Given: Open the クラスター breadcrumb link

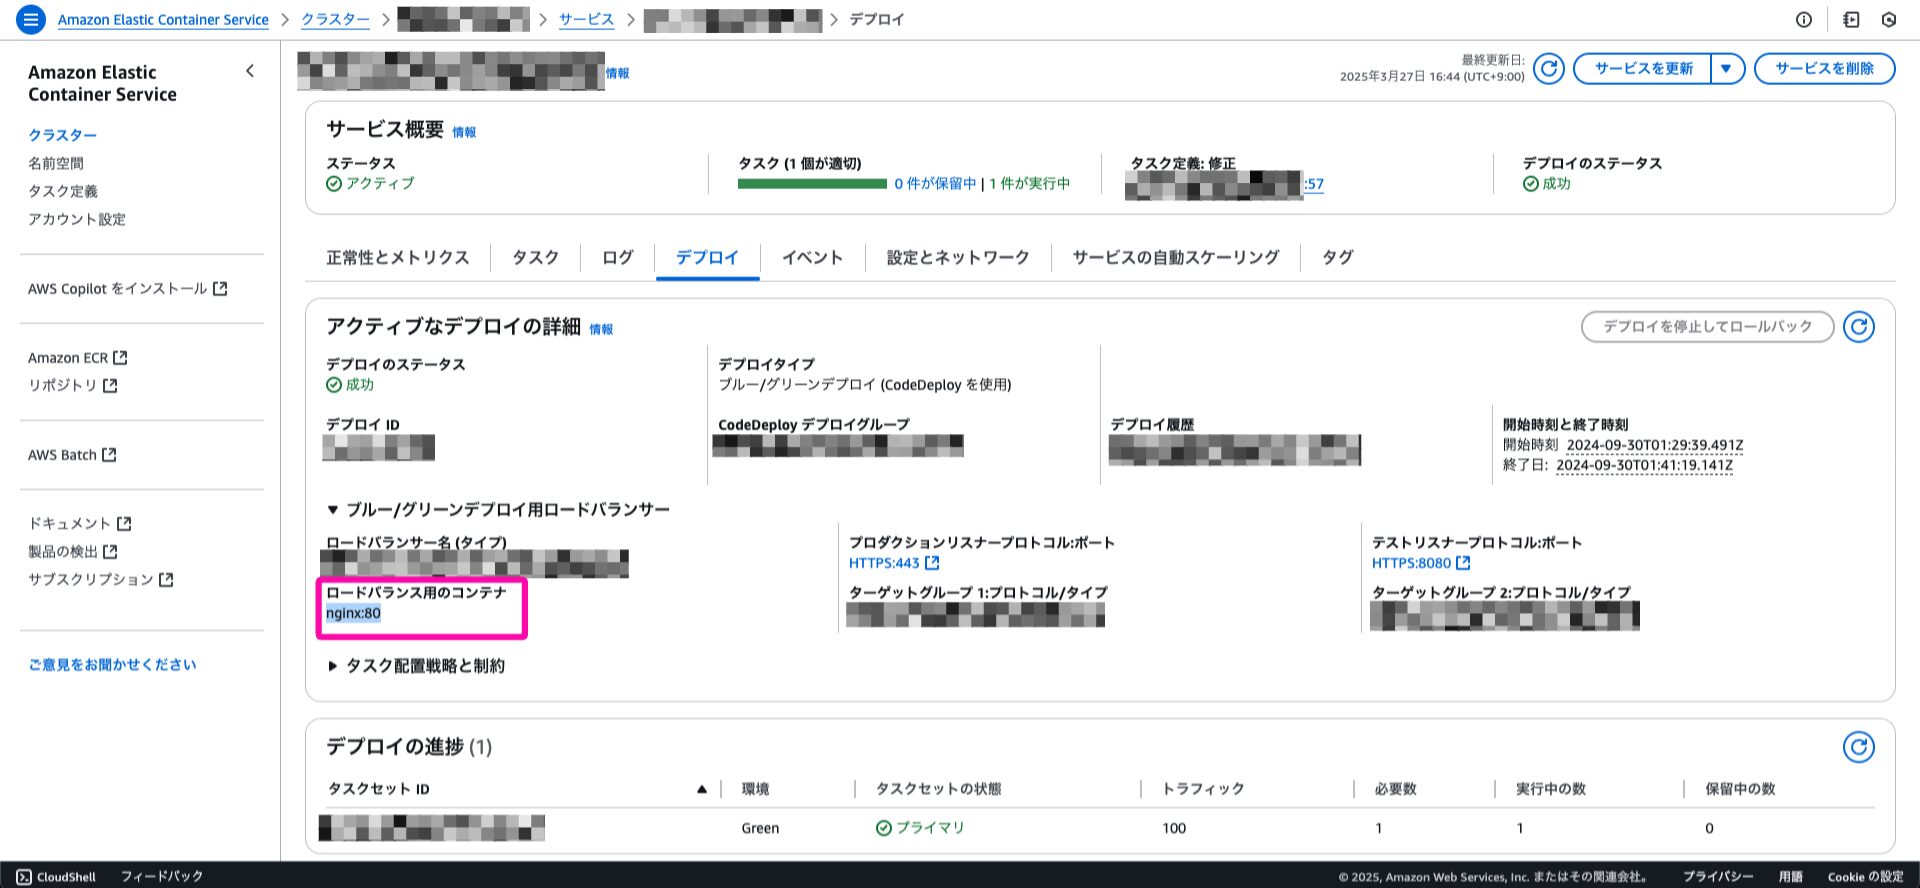Looking at the screenshot, I should (335, 20).
